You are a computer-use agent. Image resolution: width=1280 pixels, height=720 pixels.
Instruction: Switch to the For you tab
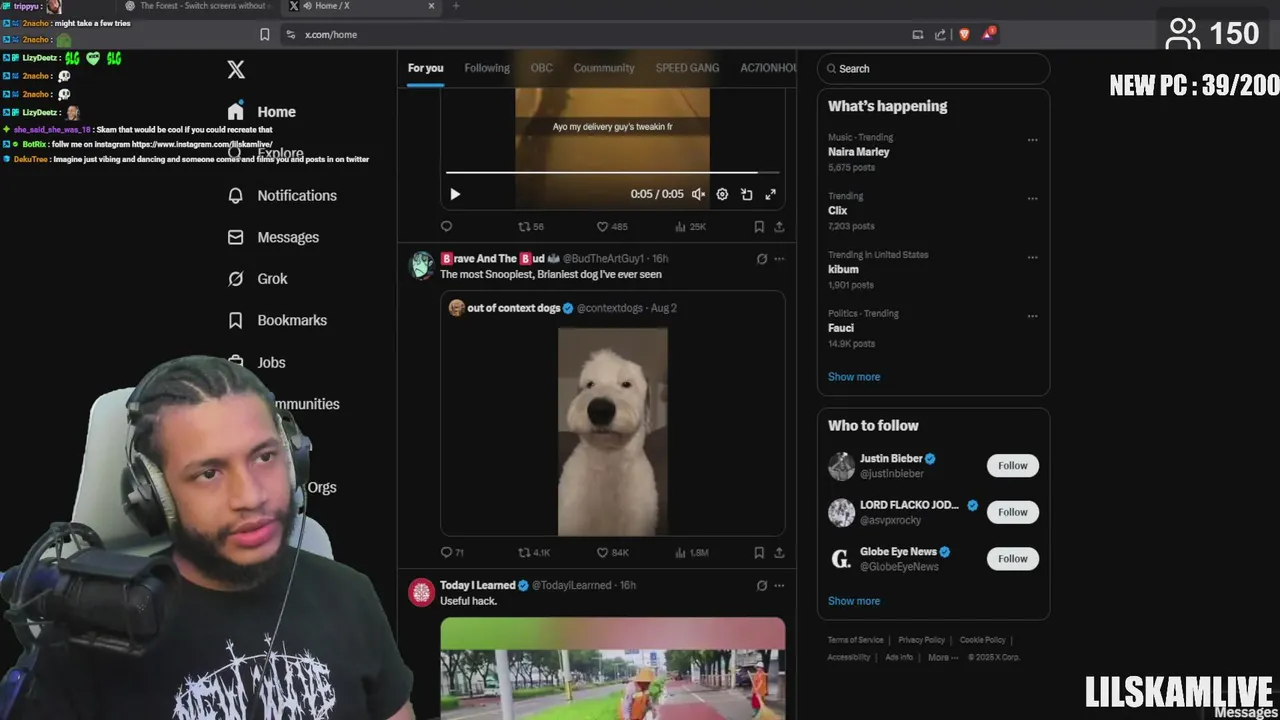tap(425, 68)
